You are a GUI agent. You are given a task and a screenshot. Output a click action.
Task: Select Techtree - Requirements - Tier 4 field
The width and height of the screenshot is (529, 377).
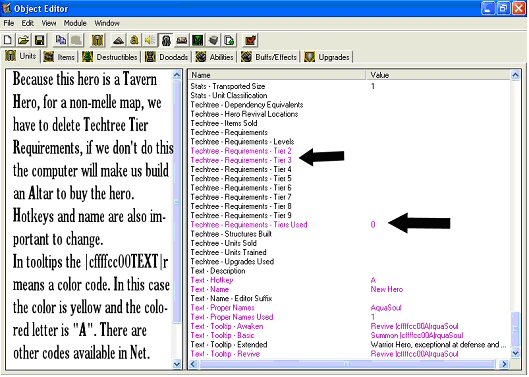pyautogui.click(x=350, y=169)
